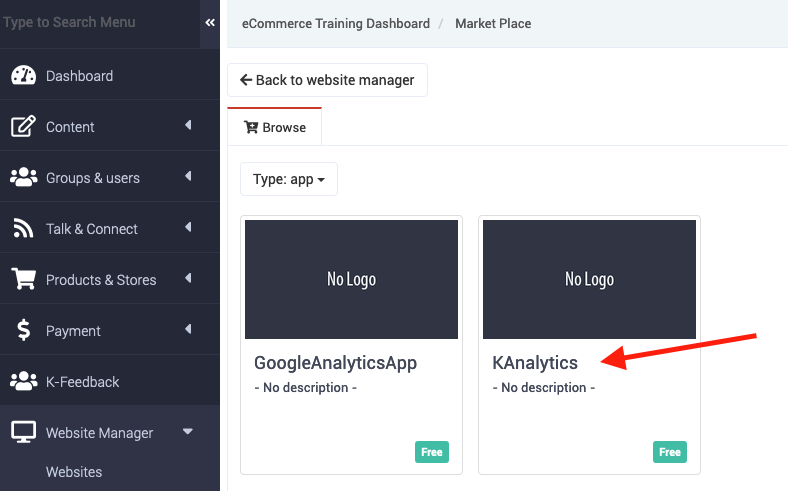Click the search menu input field
This screenshot has height=491, width=788.
(98, 23)
